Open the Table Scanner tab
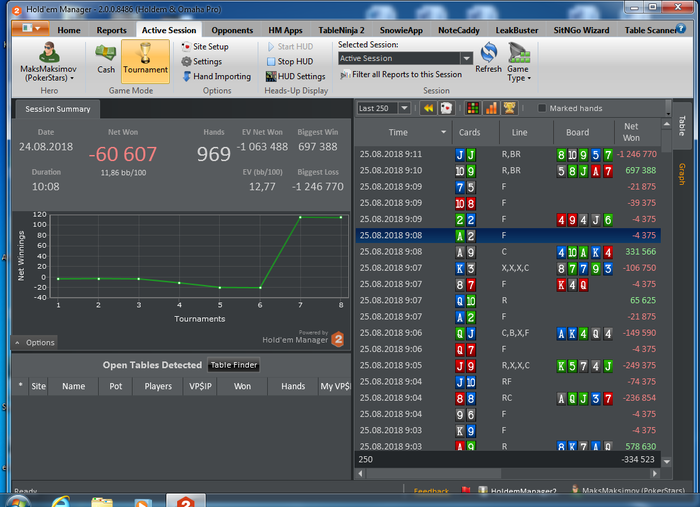 650,30
